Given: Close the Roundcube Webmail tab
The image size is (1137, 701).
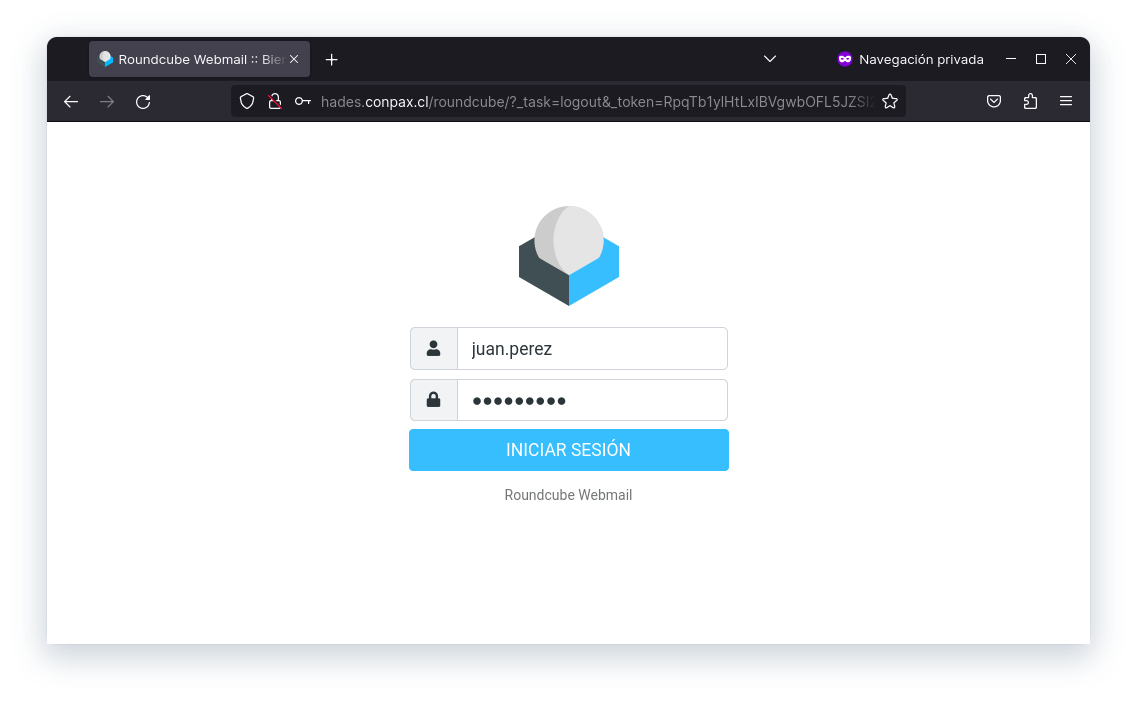Looking at the screenshot, I should coord(294,59).
